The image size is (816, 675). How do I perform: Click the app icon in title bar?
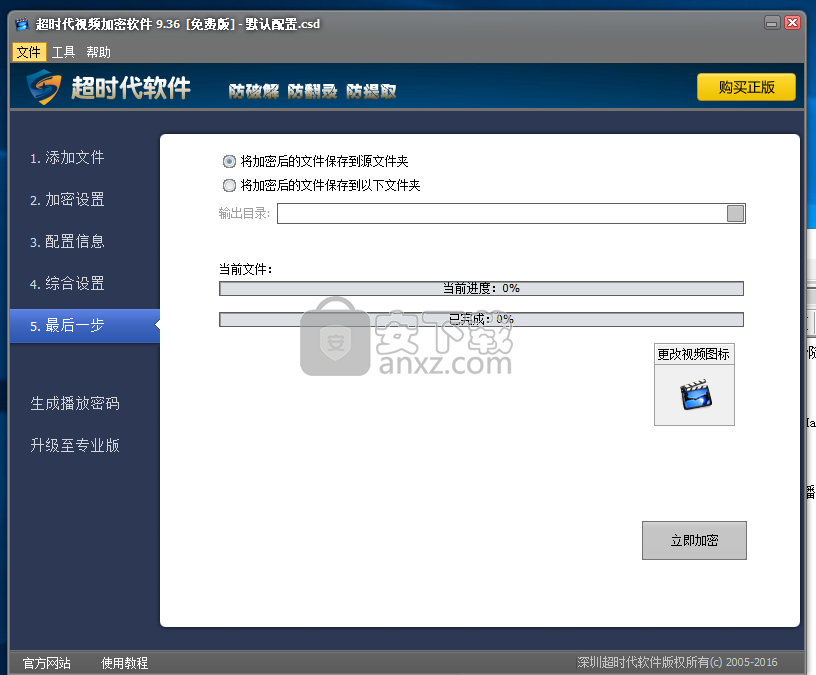tap(21, 24)
